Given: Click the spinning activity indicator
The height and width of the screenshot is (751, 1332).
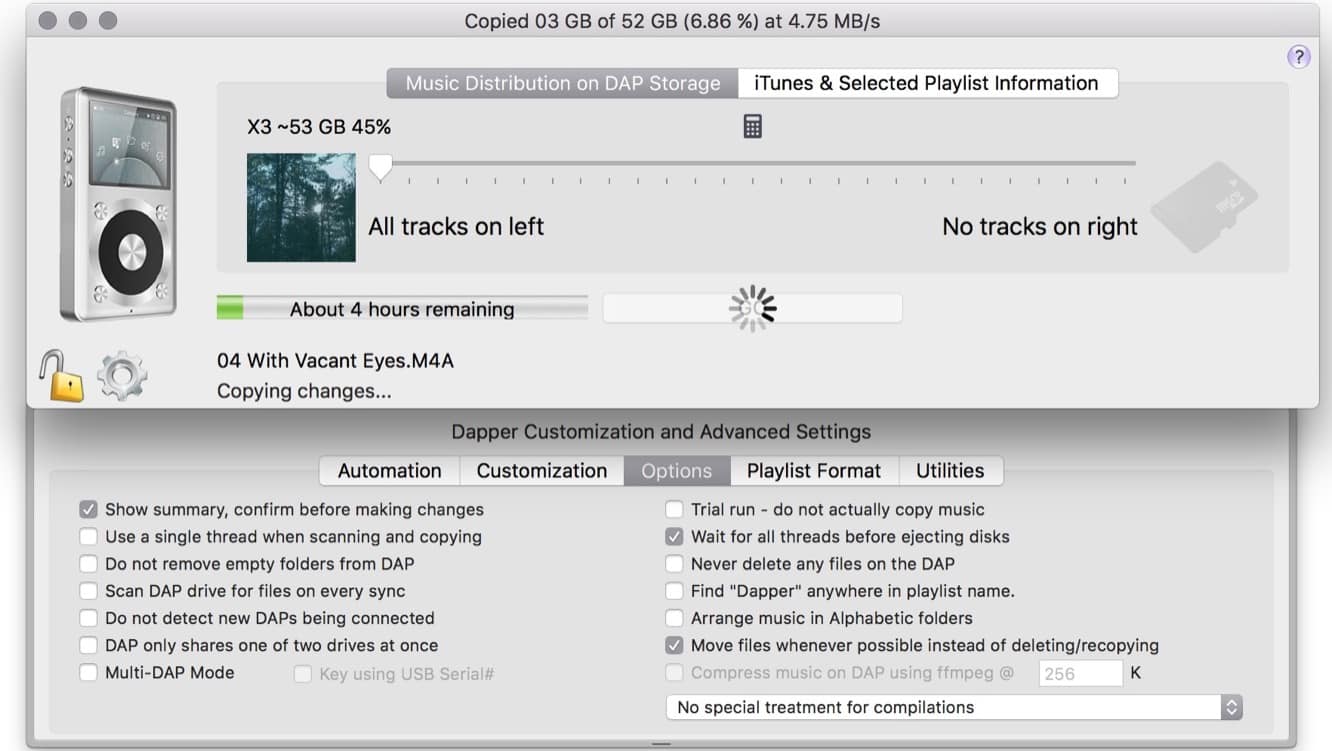Looking at the screenshot, I should (752, 309).
